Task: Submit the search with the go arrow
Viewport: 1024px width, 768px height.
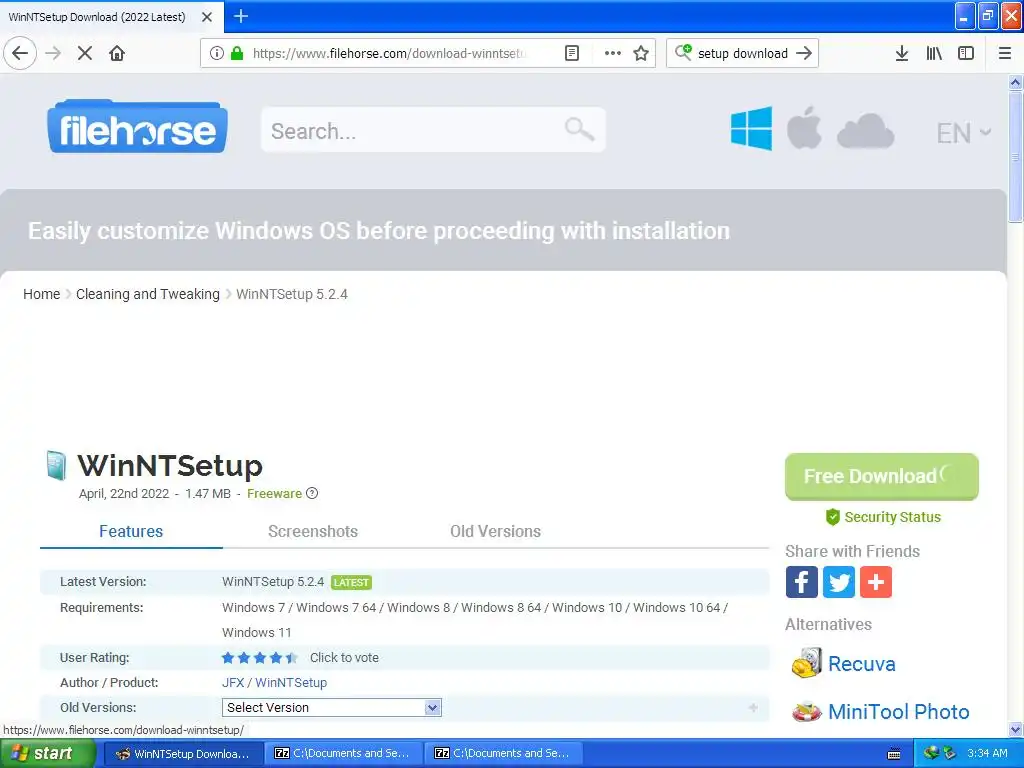Action: point(805,53)
